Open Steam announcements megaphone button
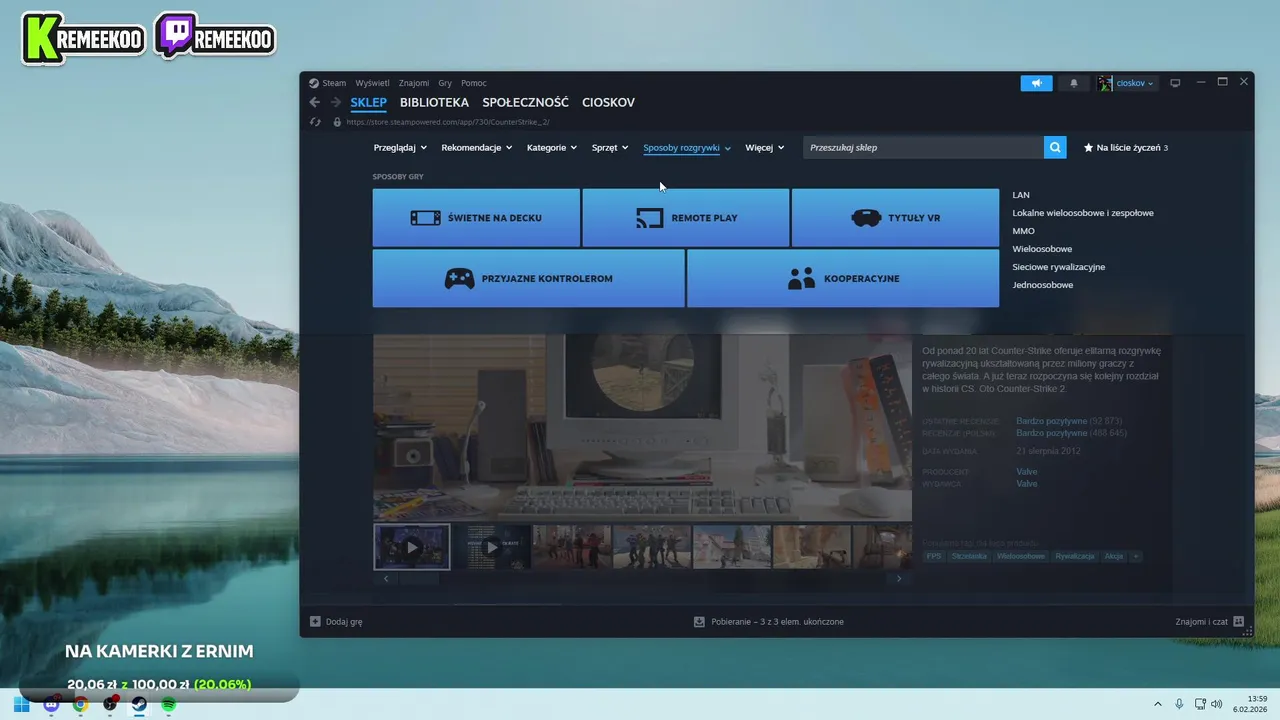 (x=1036, y=83)
